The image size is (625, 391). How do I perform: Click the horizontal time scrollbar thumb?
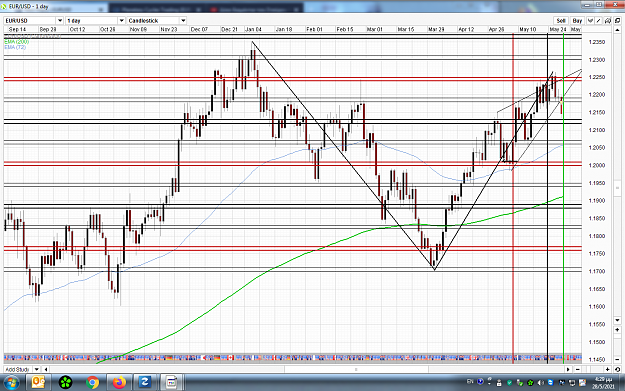(356, 369)
